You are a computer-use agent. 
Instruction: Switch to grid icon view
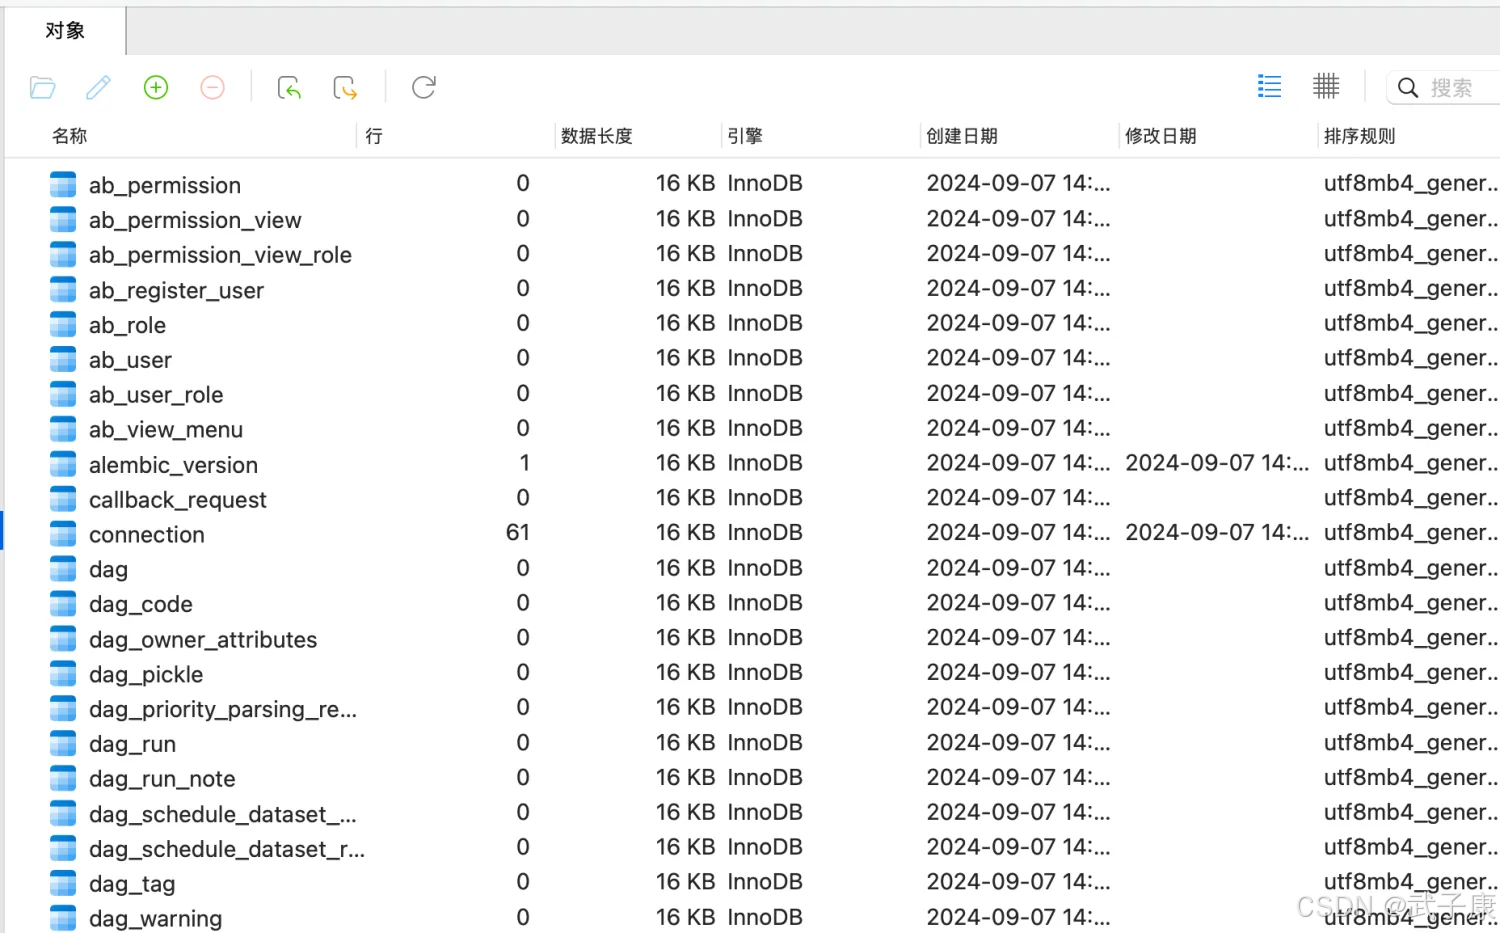(1326, 87)
